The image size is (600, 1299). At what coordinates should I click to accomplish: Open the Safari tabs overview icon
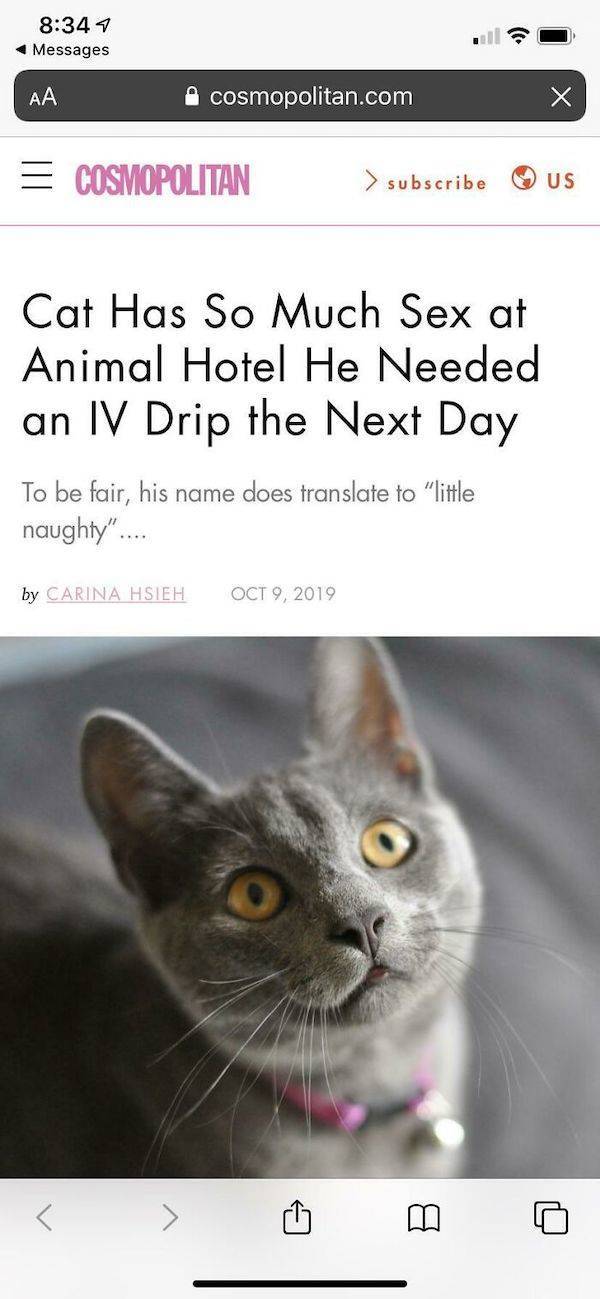tap(550, 1218)
